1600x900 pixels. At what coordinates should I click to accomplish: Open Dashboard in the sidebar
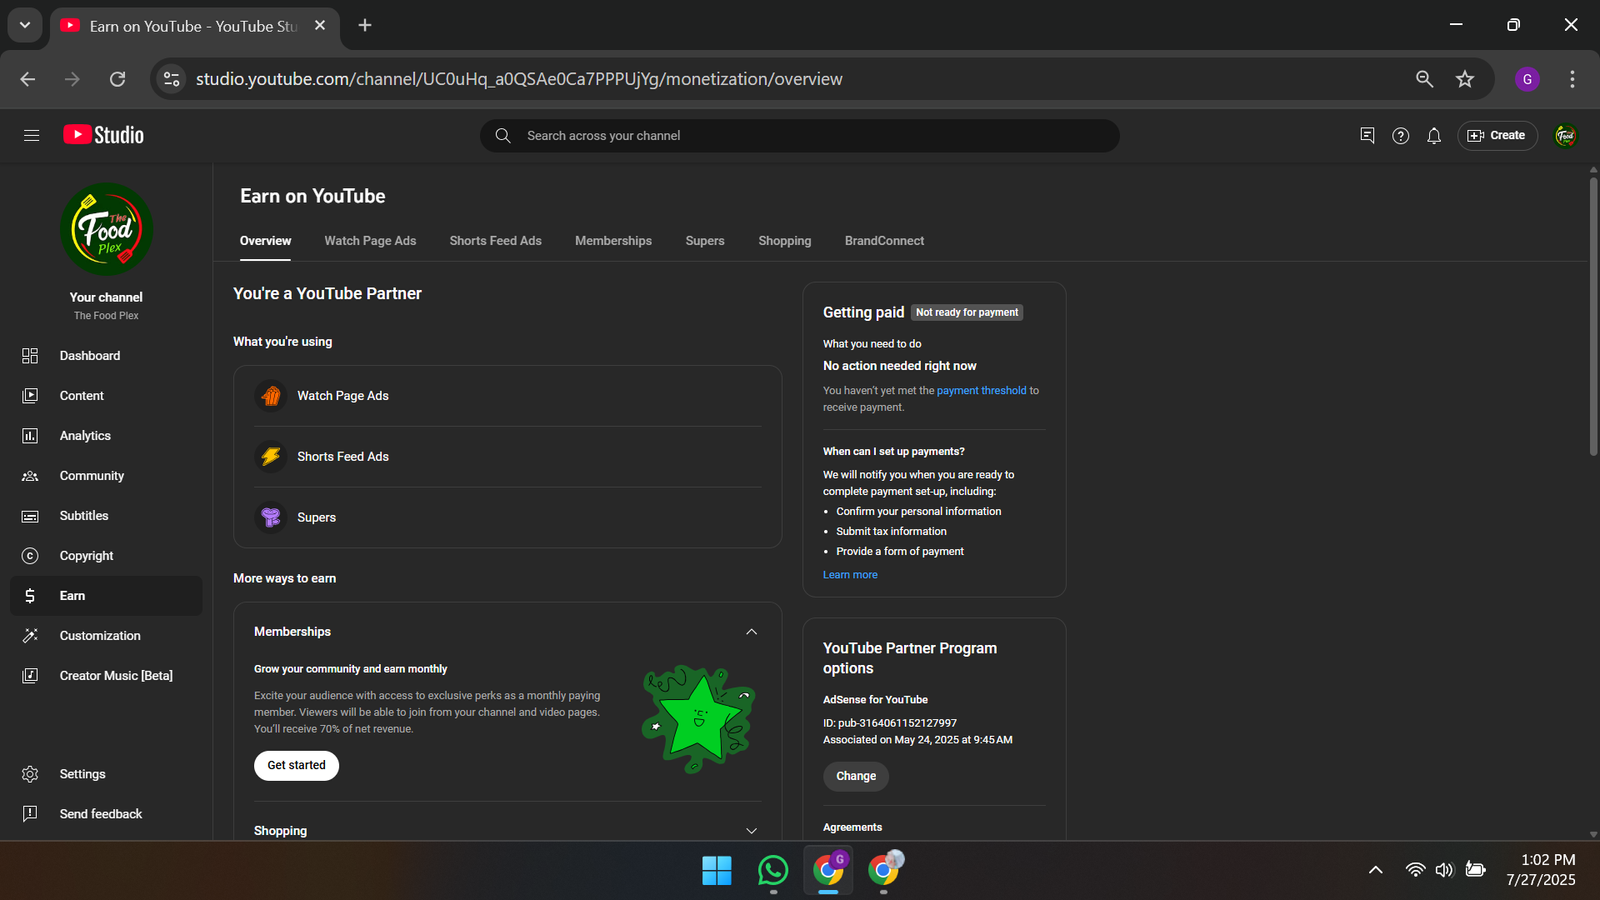(106, 356)
